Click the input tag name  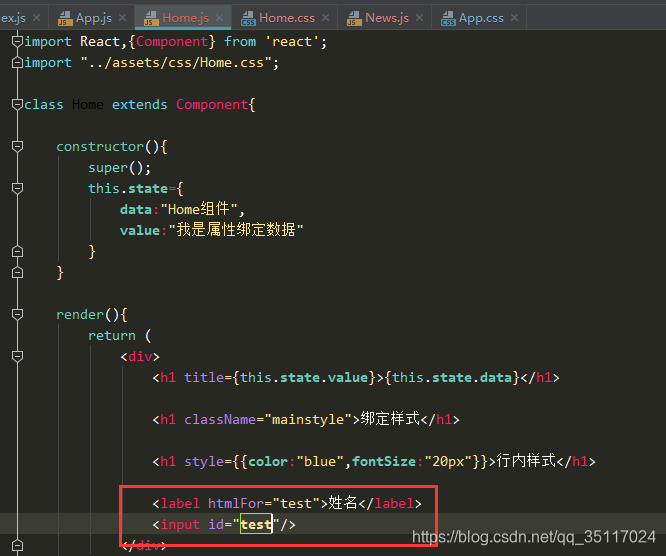tap(180, 525)
